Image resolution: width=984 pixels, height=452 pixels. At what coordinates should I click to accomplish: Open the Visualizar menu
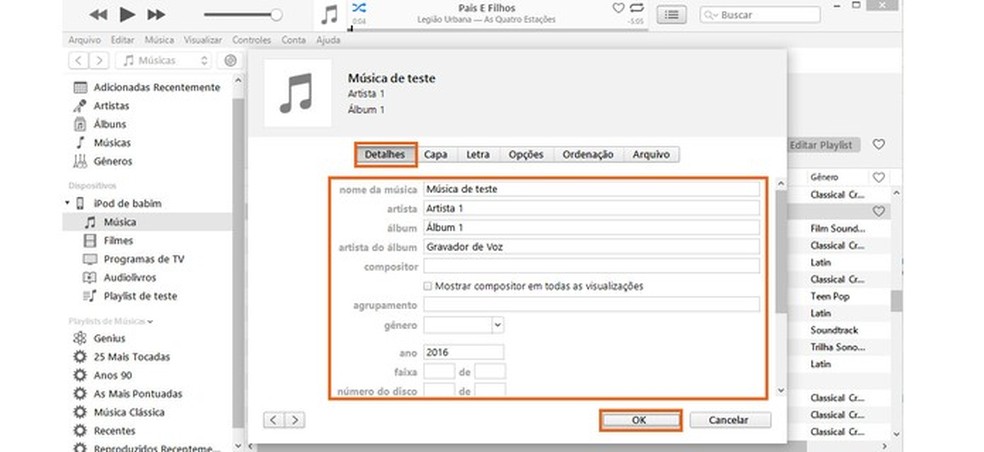[x=203, y=40]
